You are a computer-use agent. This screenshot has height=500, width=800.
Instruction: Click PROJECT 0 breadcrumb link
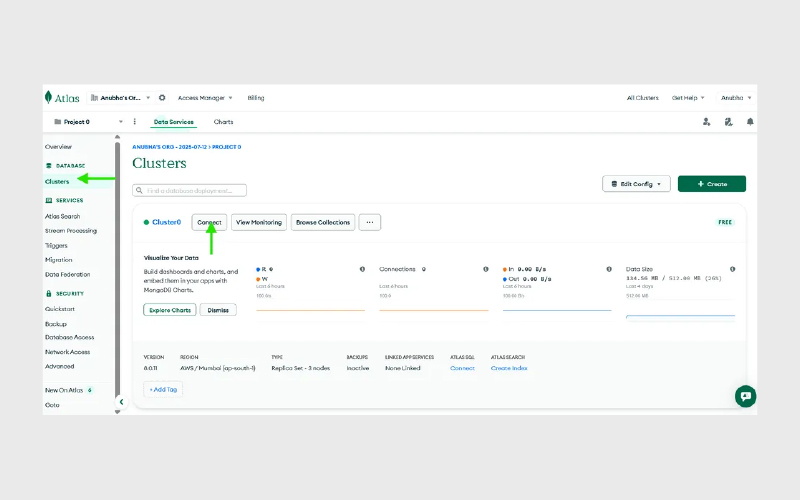(x=227, y=147)
